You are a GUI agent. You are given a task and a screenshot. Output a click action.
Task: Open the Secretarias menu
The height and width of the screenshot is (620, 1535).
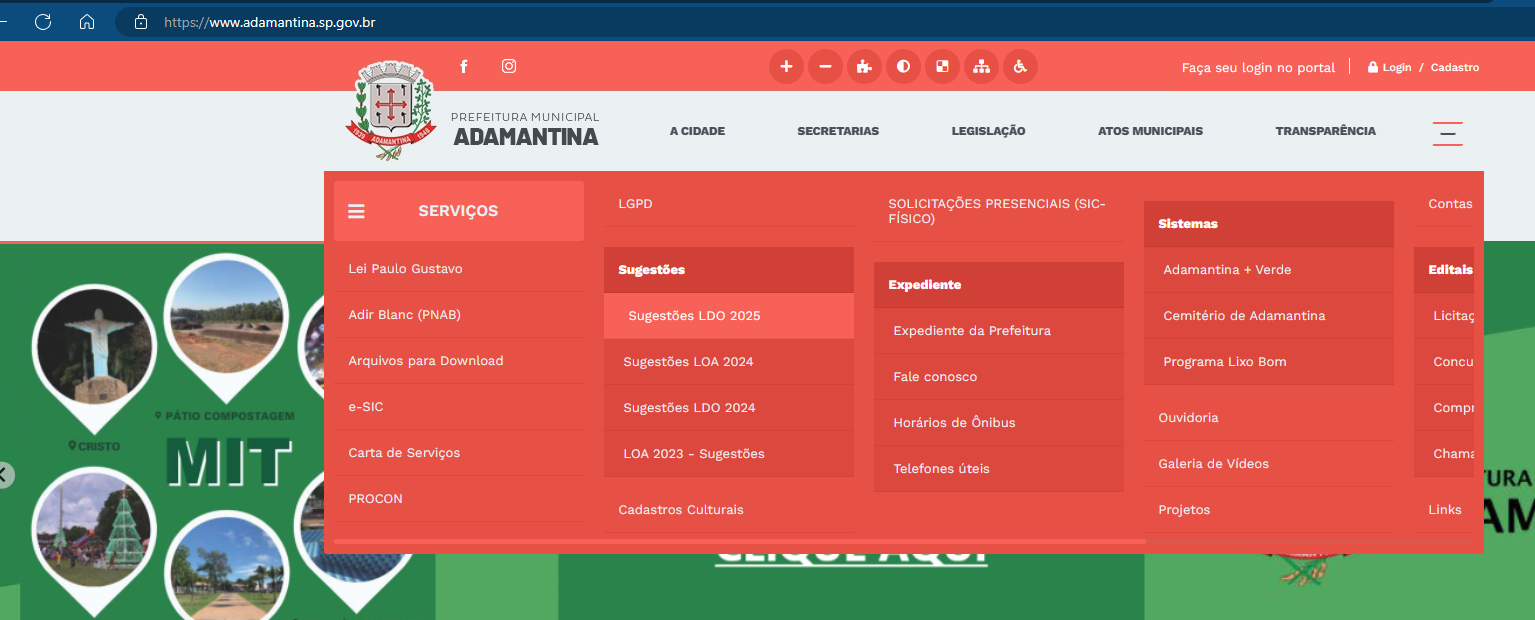point(837,131)
